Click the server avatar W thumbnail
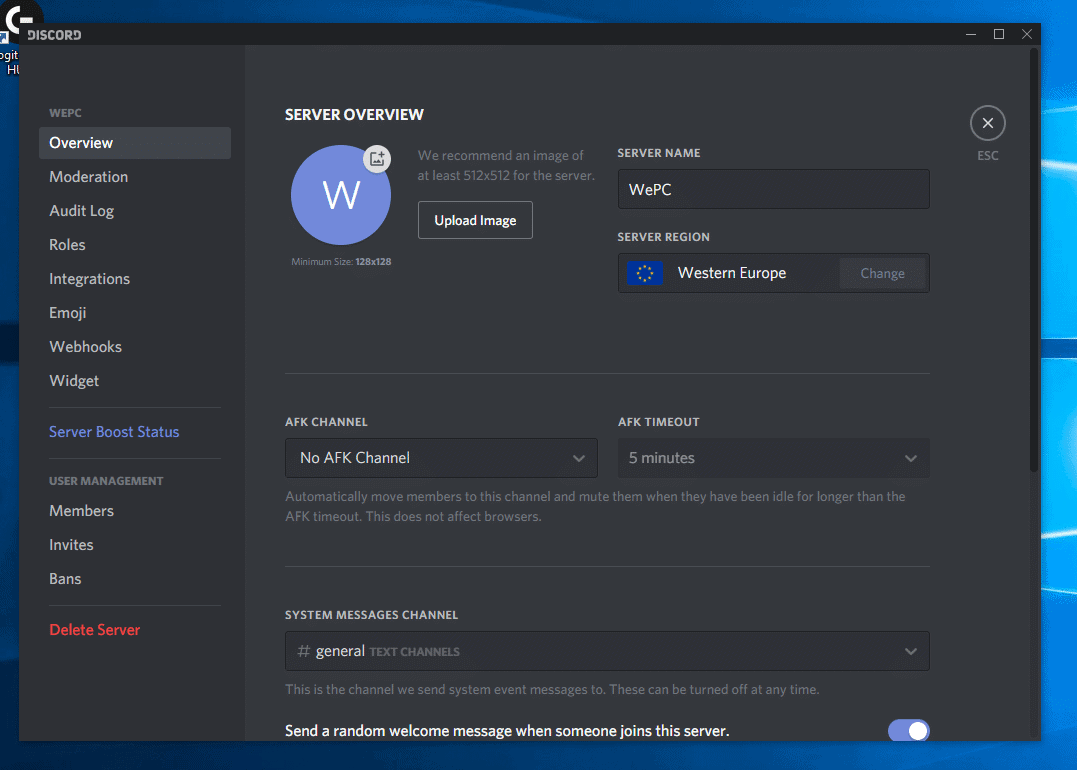Viewport: 1077px width, 770px height. point(341,195)
